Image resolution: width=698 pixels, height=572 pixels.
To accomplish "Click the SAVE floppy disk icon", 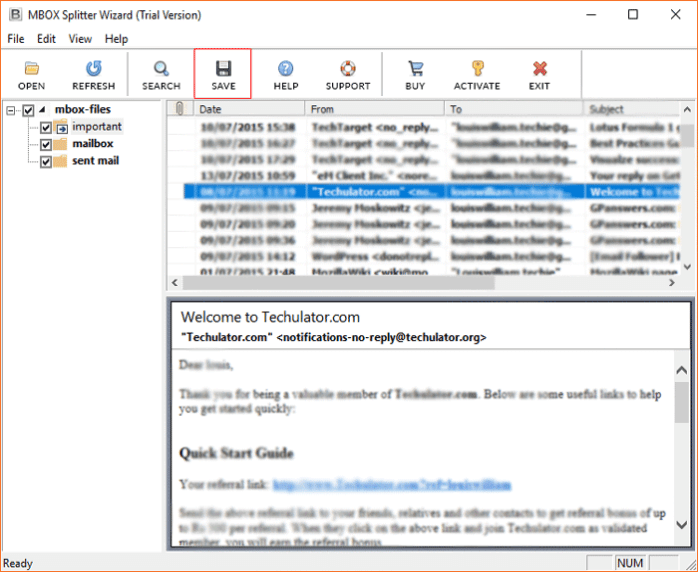I will pyautogui.click(x=223, y=69).
